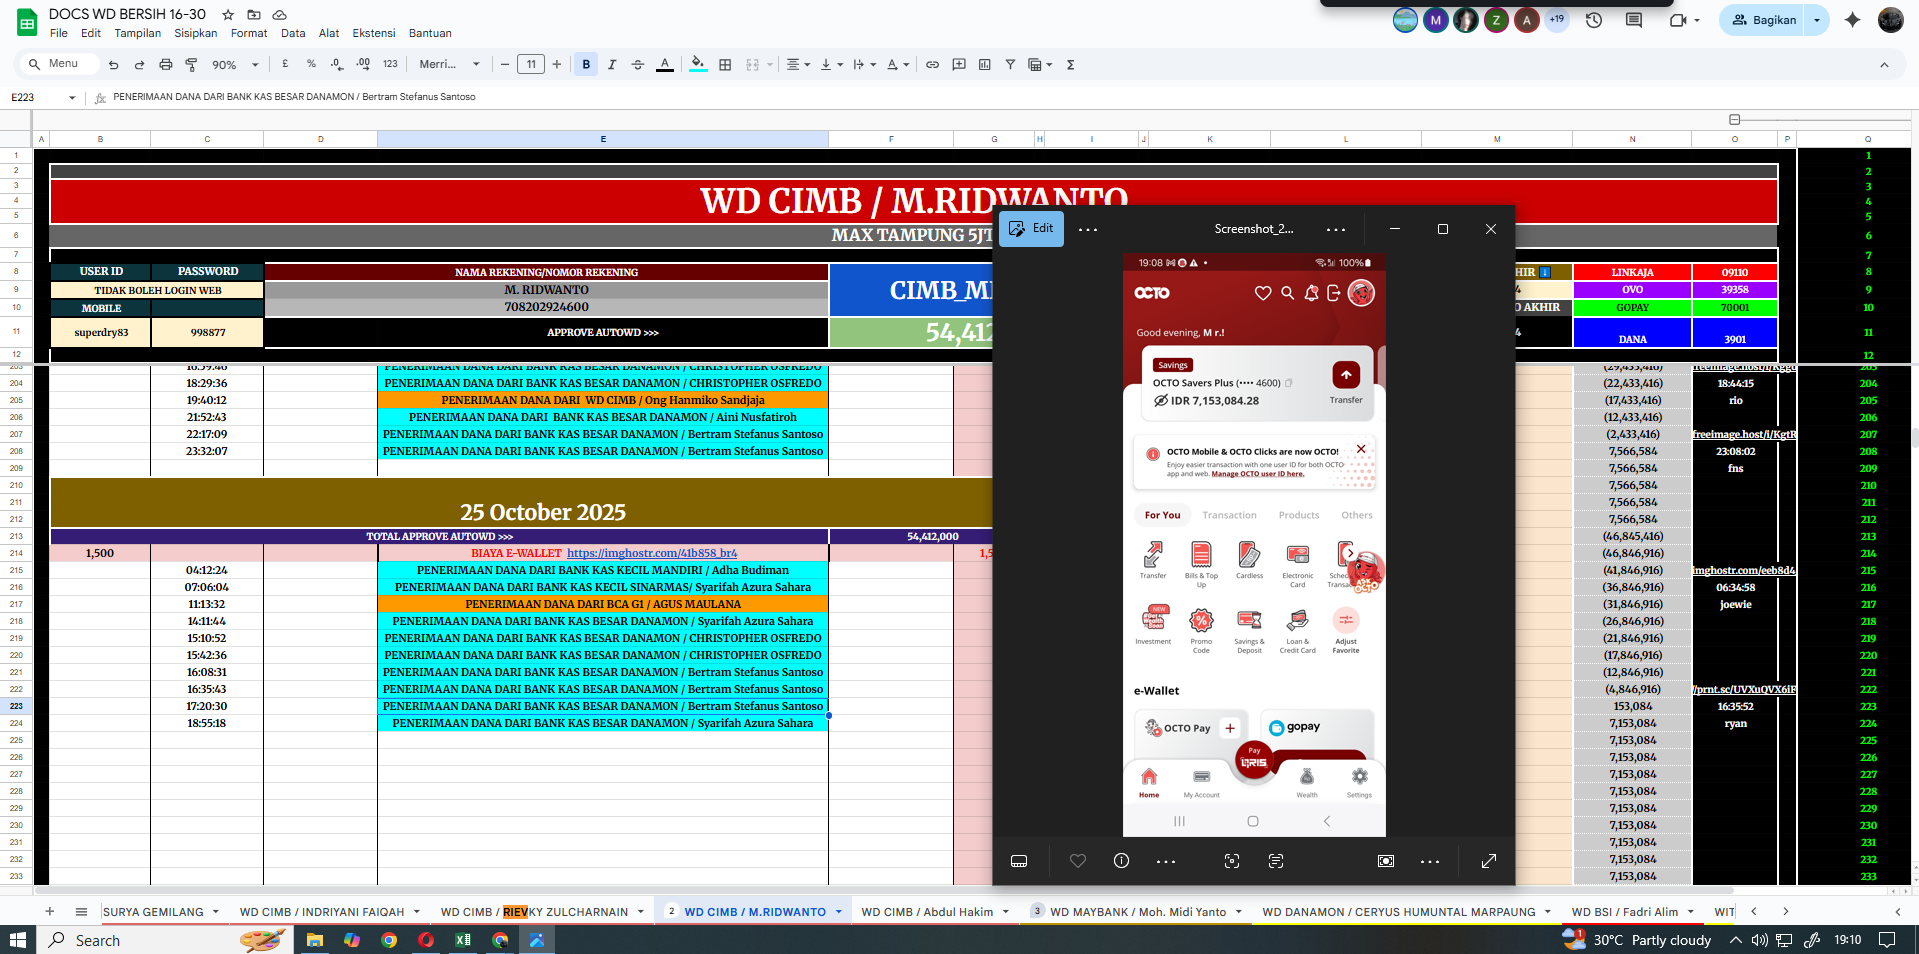Open the fill color picker
Image resolution: width=1919 pixels, height=954 pixels.
coord(698,65)
